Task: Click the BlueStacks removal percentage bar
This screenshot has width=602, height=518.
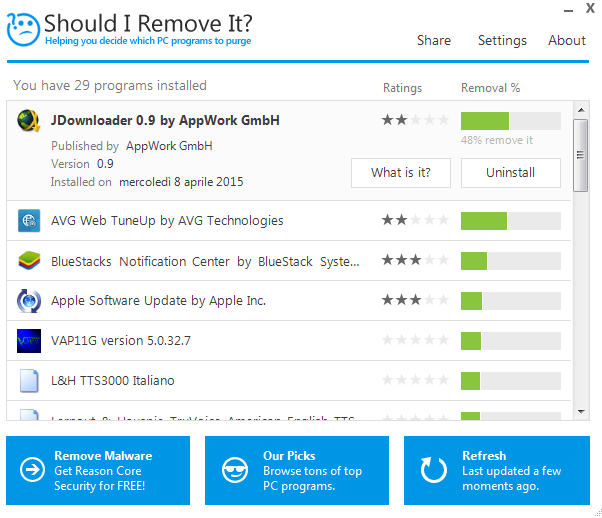Action: pyautogui.click(x=511, y=261)
